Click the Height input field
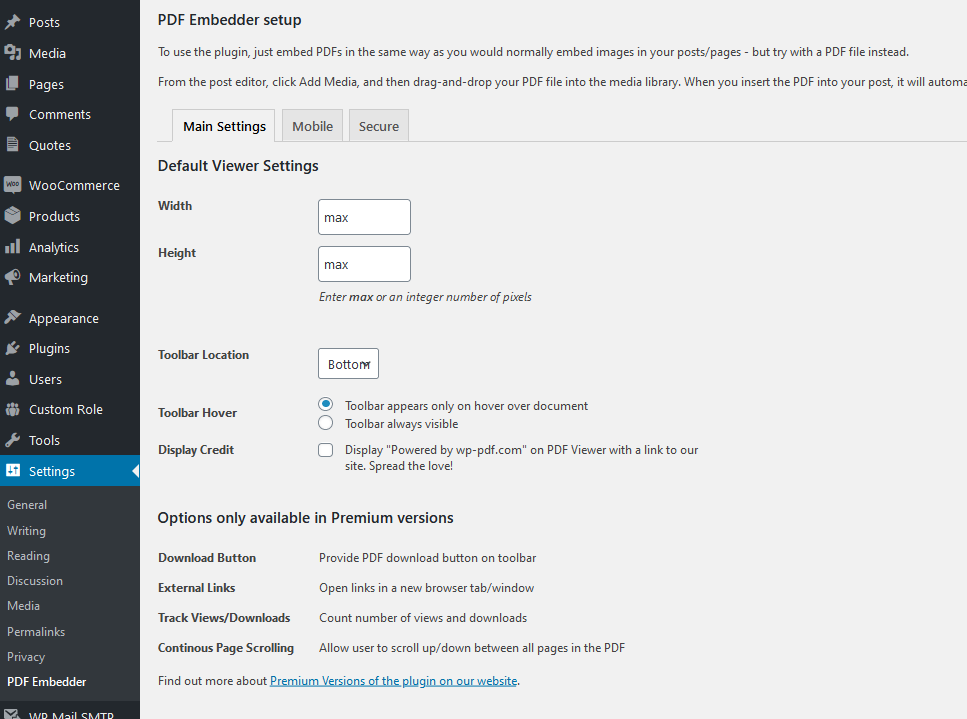967x719 pixels. click(x=364, y=264)
